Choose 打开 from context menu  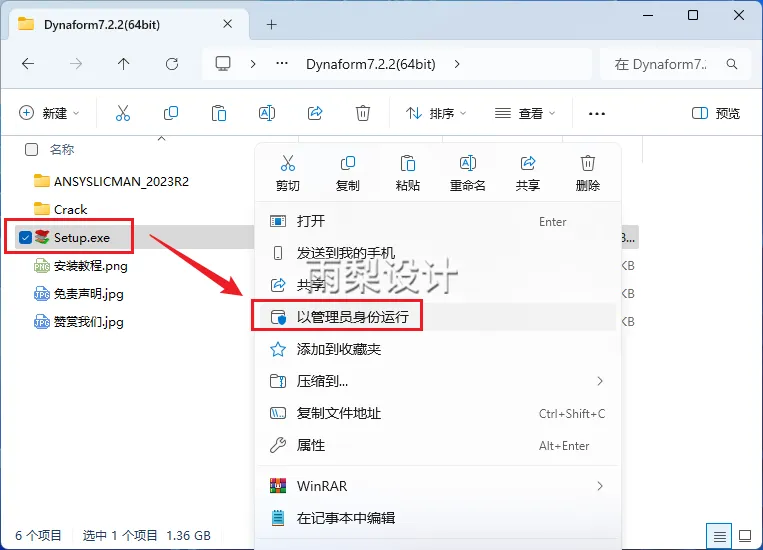[436, 221]
